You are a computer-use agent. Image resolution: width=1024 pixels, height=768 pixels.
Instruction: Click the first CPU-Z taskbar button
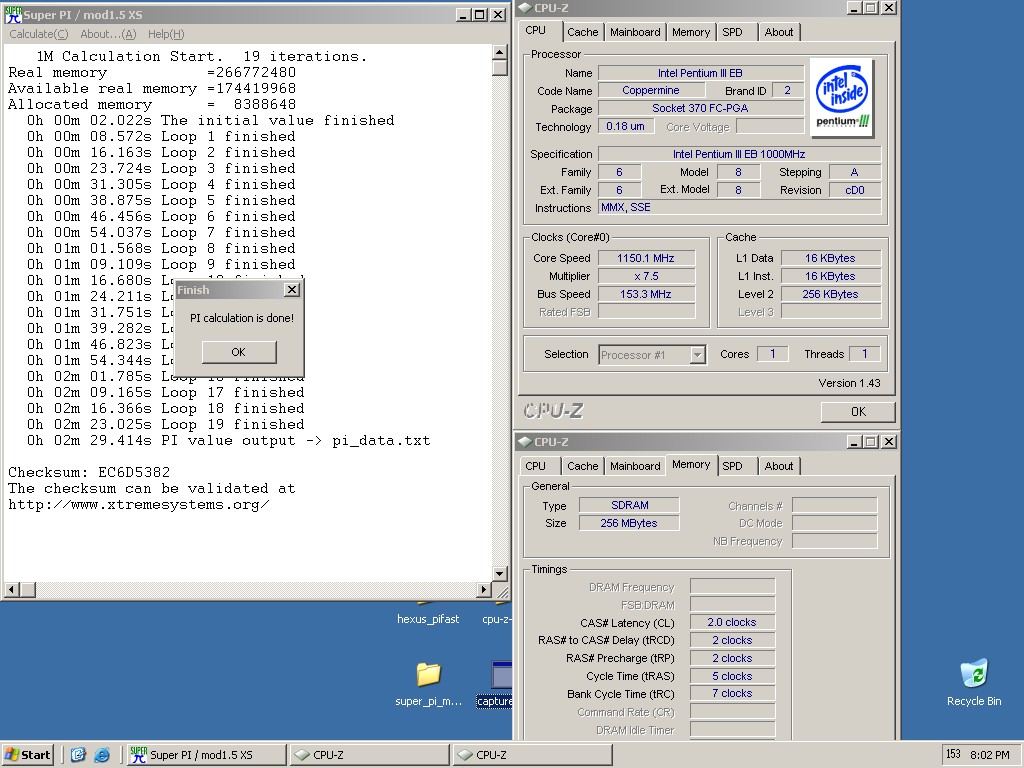(368, 755)
